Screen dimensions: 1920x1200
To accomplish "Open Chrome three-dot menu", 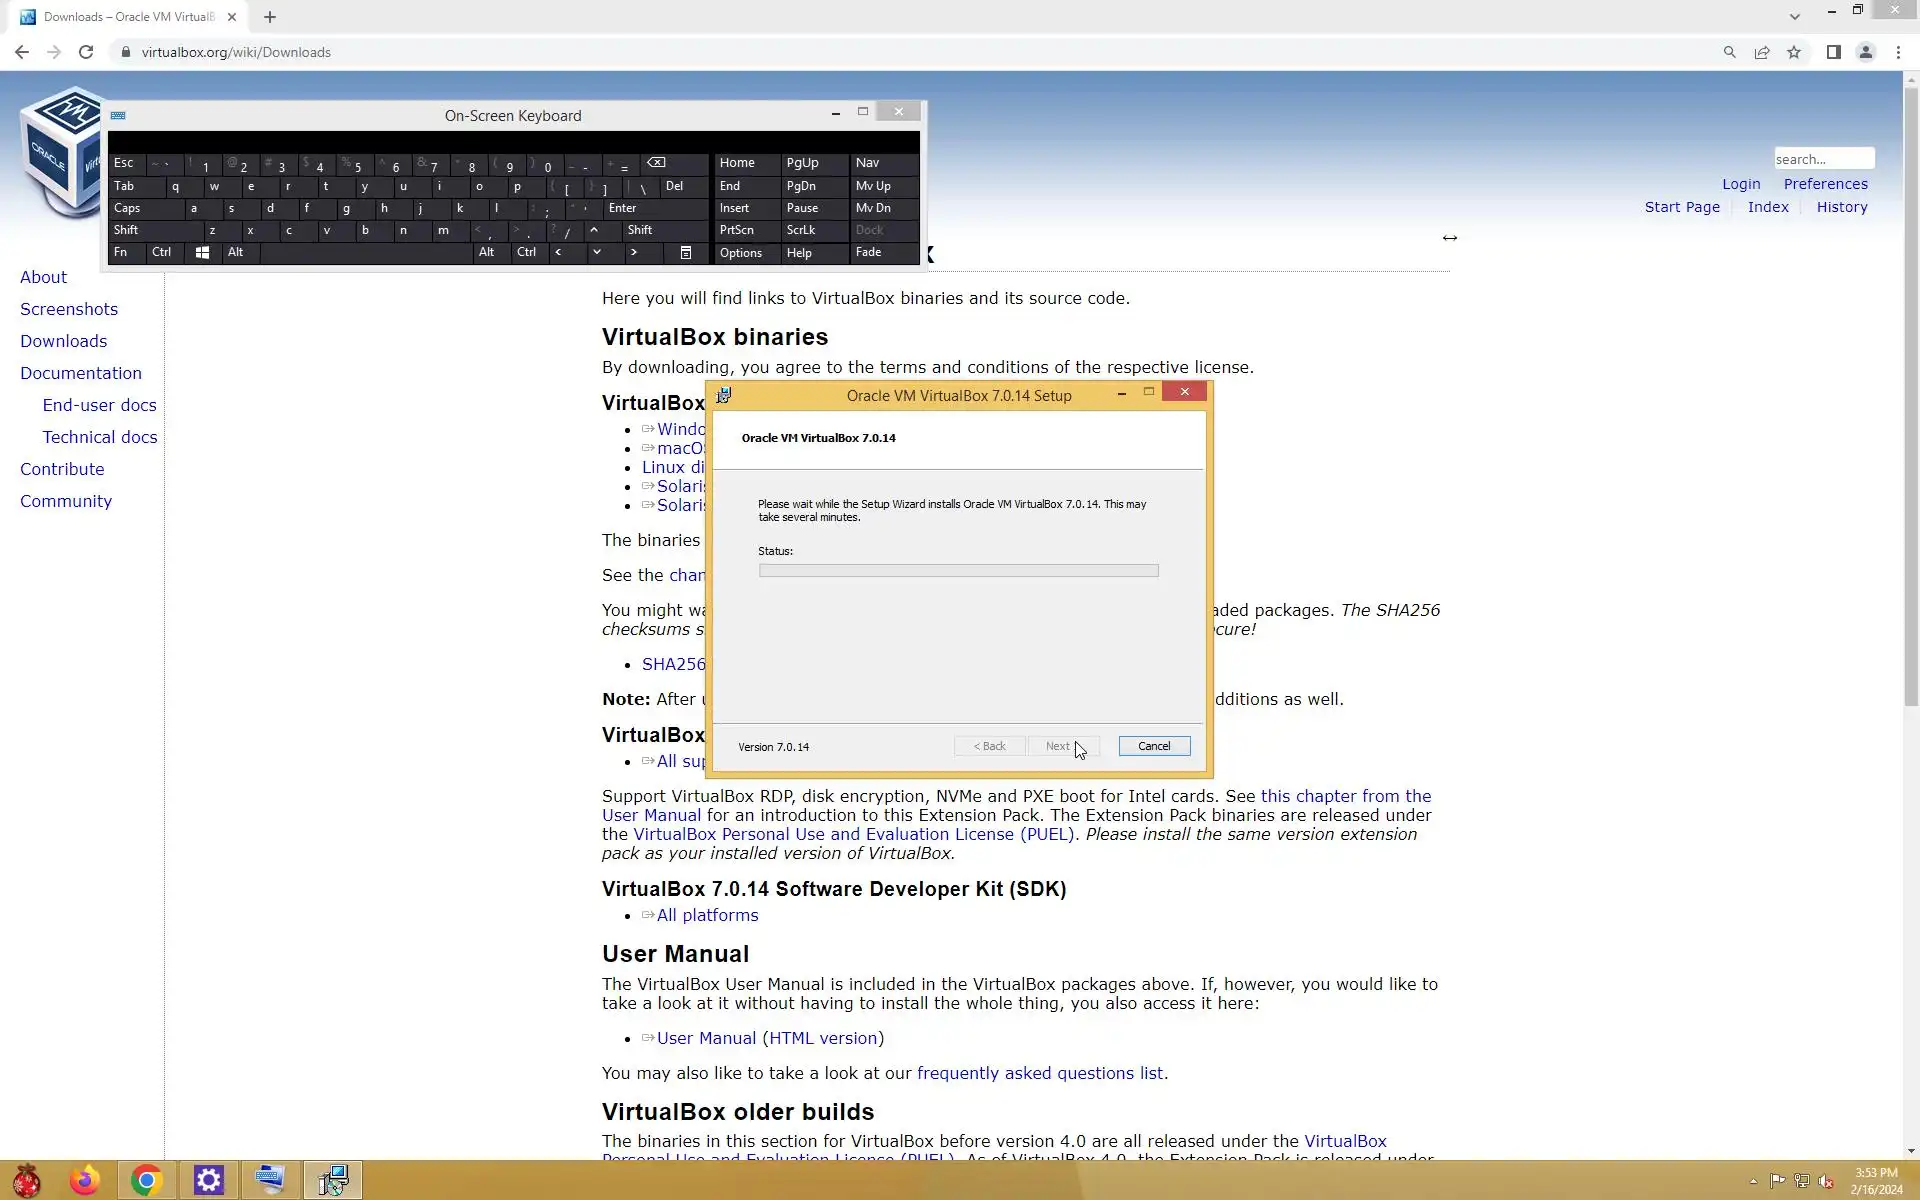I will (x=1898, y=52).
